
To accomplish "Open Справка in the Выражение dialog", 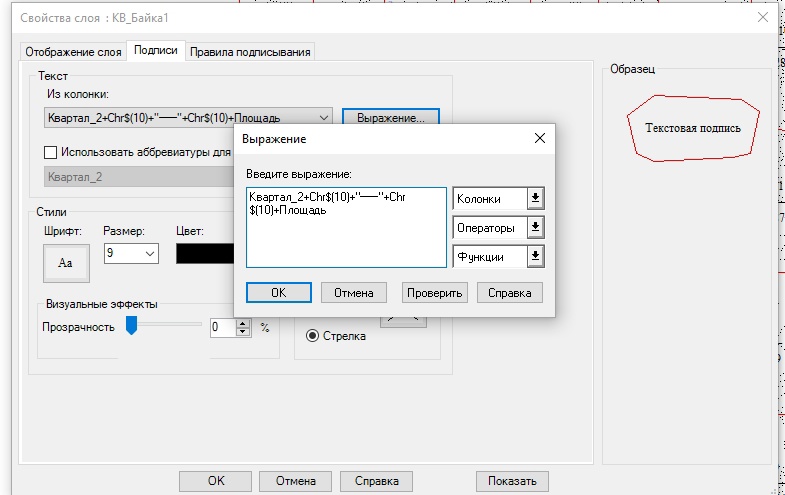I will (x=510, y=293).
